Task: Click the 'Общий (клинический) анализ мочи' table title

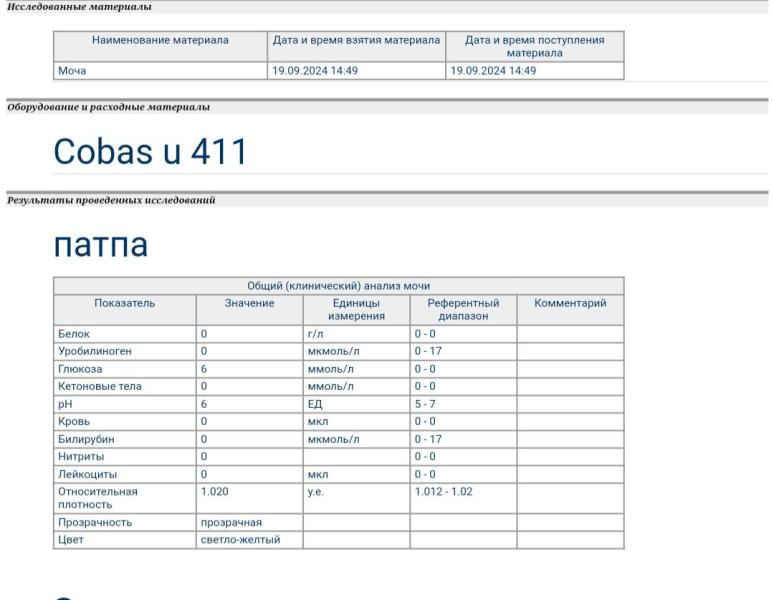Action: [x=338, y=286]
